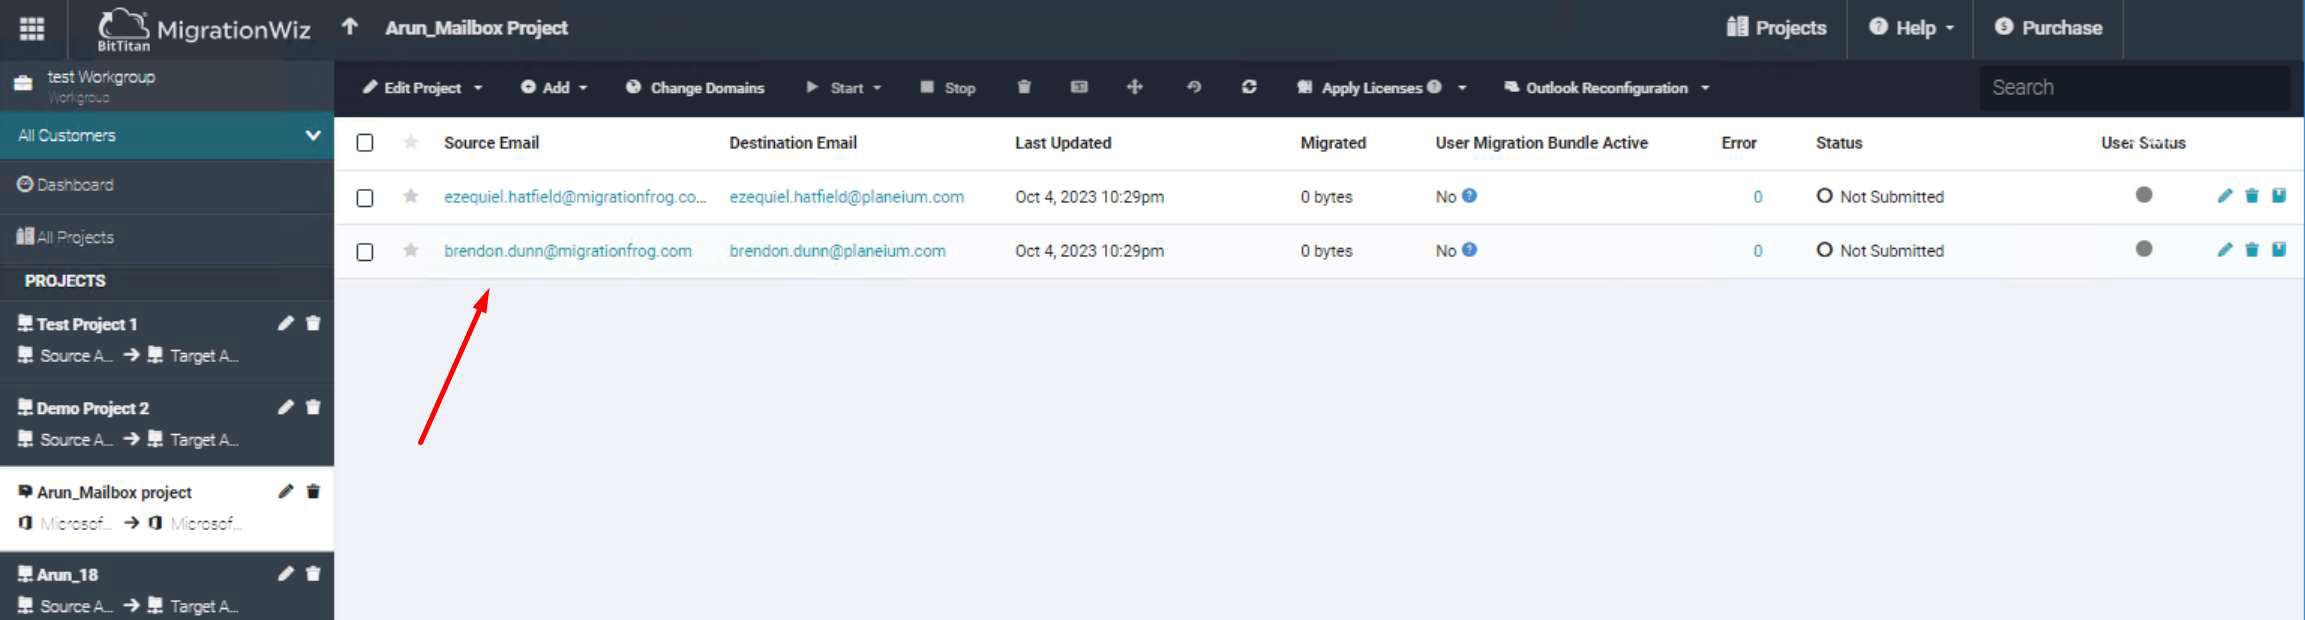The image size is (2305, 620).
Task: Sort by the Last Updated column header
Action: coord(1063,143)
